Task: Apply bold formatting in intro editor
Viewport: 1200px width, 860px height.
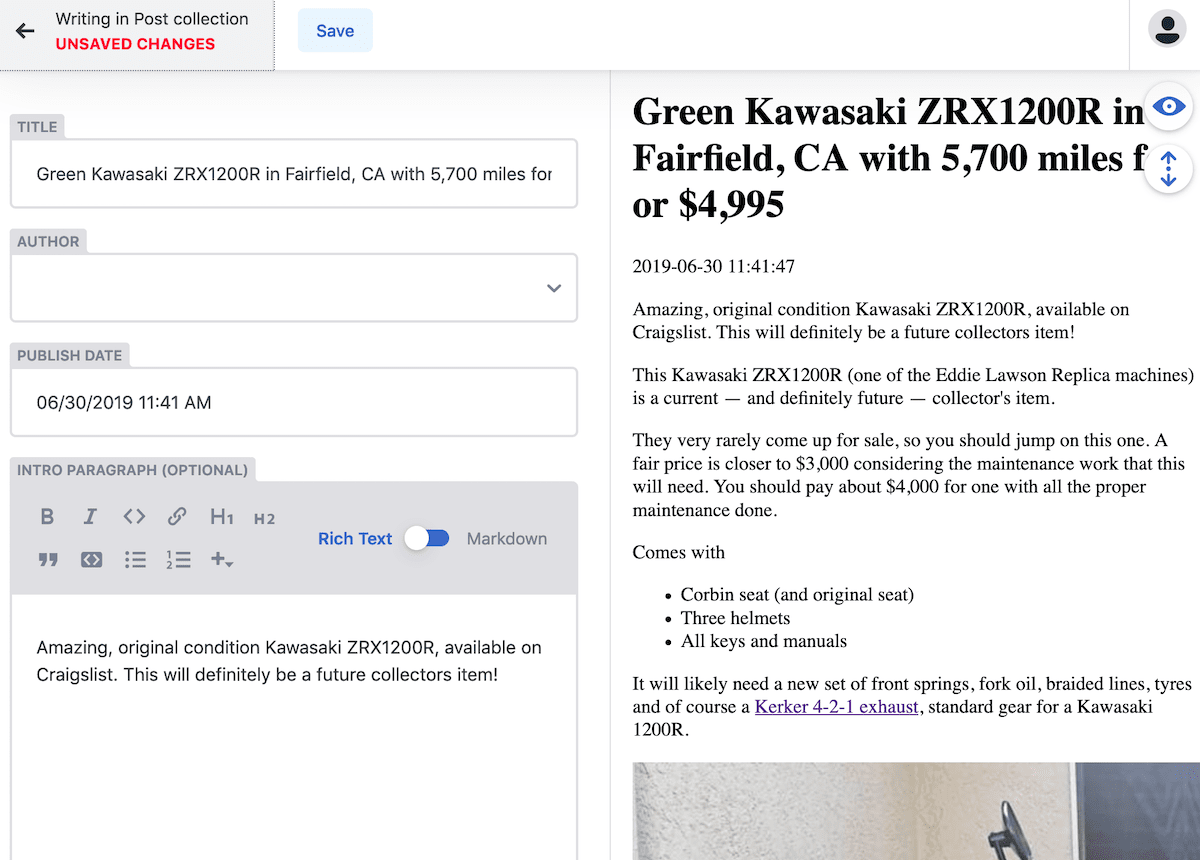Action: coord(47,517)
